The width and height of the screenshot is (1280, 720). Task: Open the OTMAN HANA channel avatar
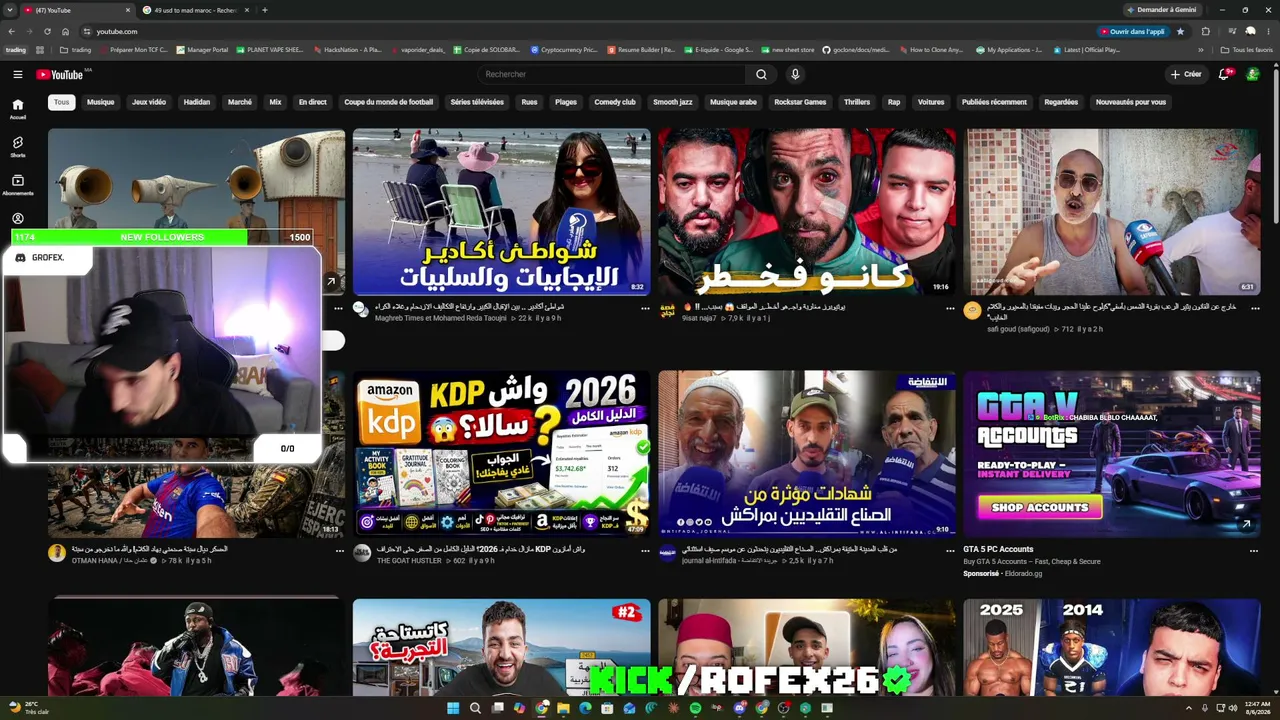point(57,553)
